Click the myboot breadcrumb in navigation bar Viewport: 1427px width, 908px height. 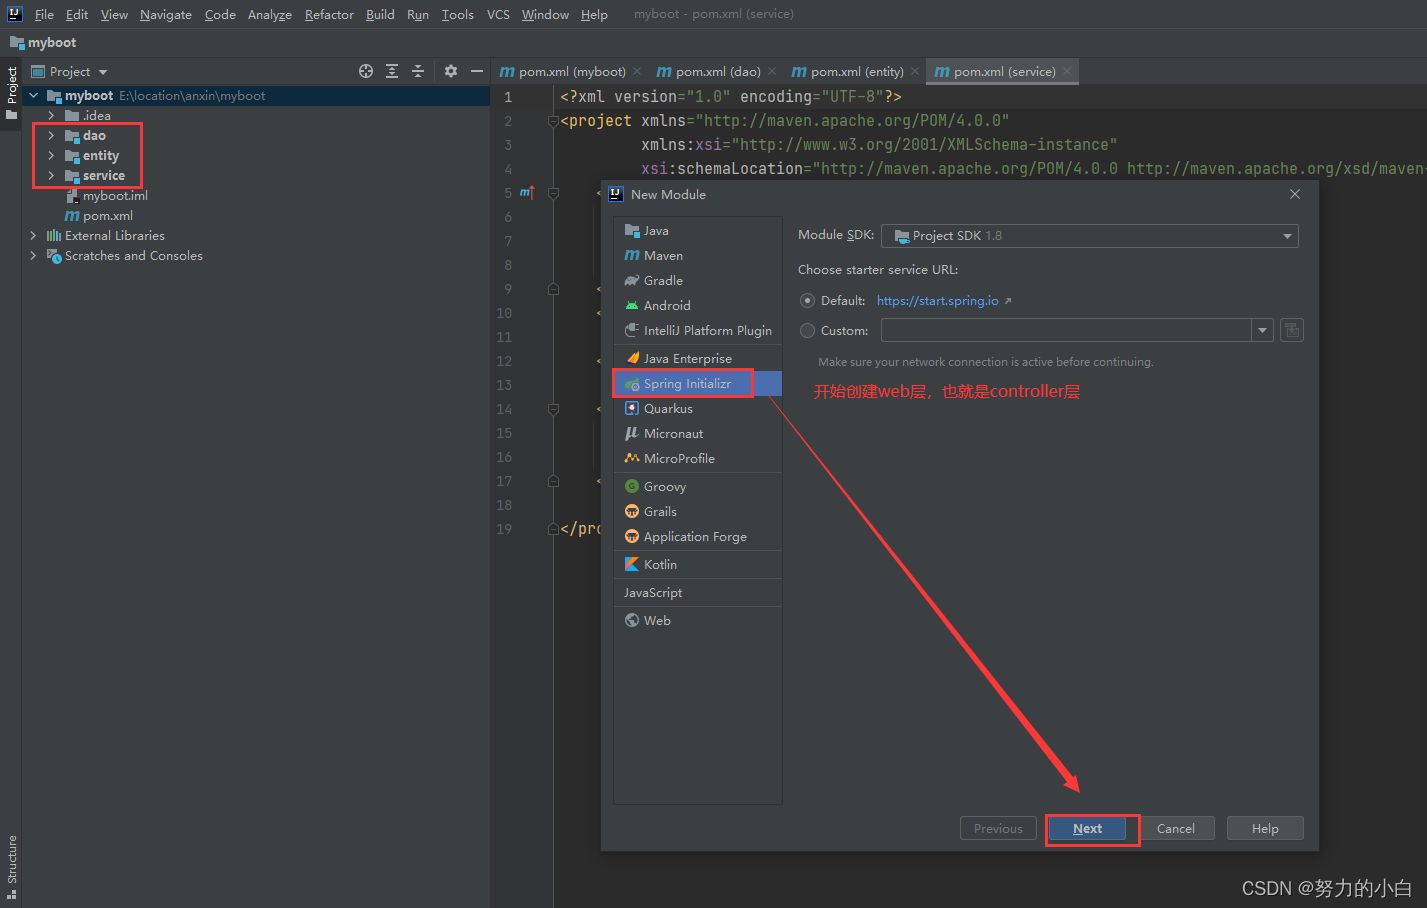(x=44, y=43)
